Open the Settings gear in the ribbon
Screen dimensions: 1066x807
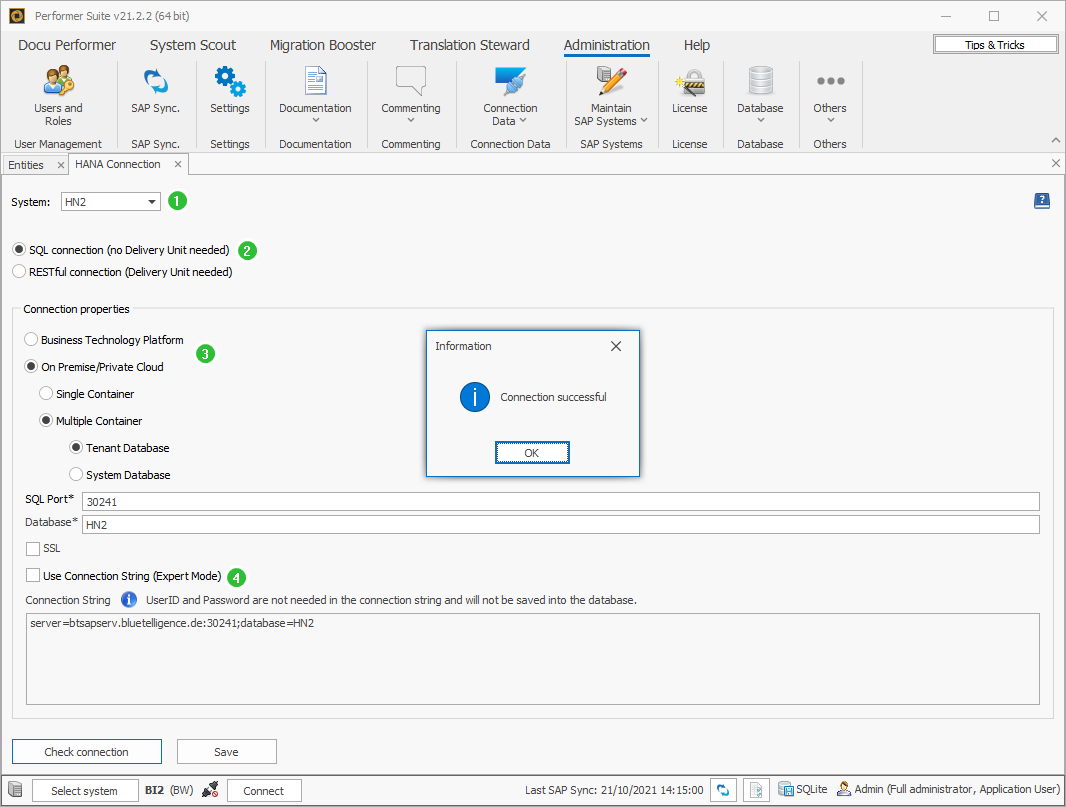click(x=229, y=95)
